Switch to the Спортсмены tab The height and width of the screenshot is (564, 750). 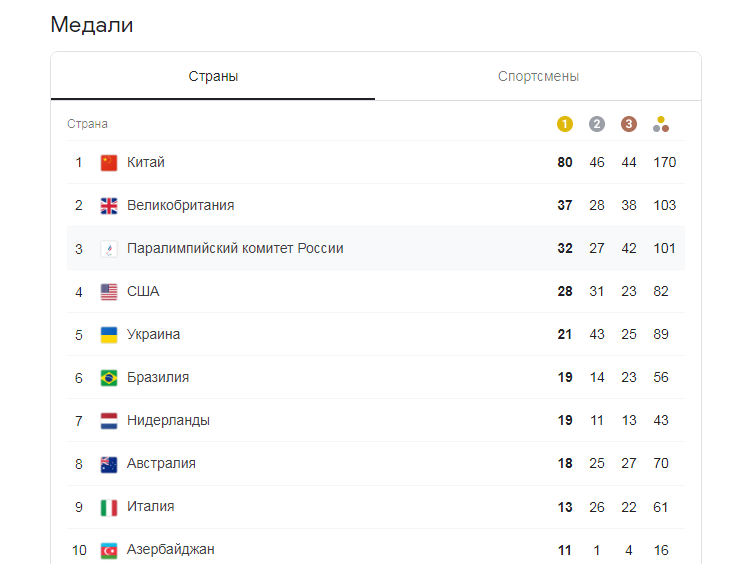click(x=538, y=77)
